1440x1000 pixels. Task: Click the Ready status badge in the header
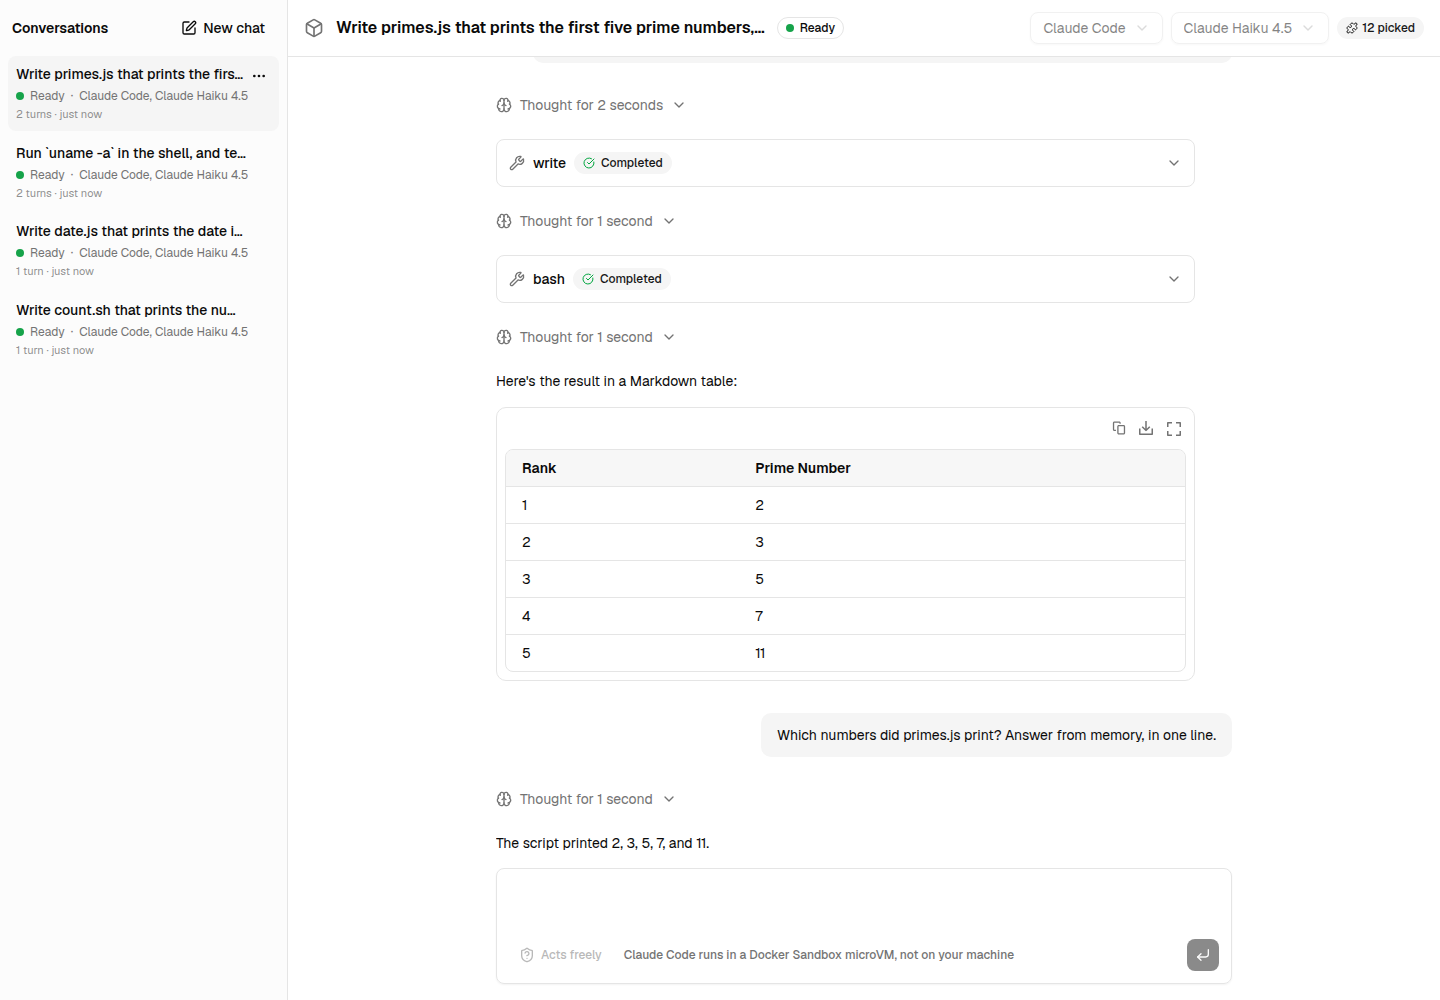[810, 28]
